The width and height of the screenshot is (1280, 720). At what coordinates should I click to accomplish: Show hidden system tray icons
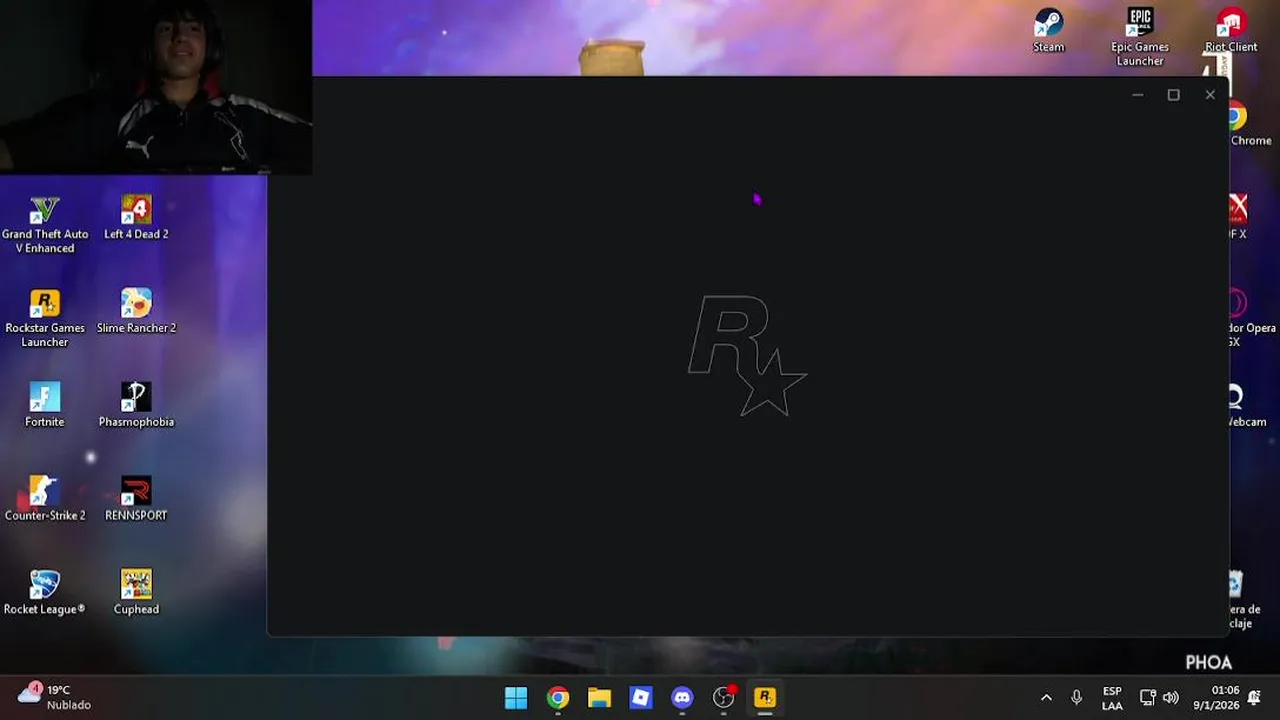1046,698
